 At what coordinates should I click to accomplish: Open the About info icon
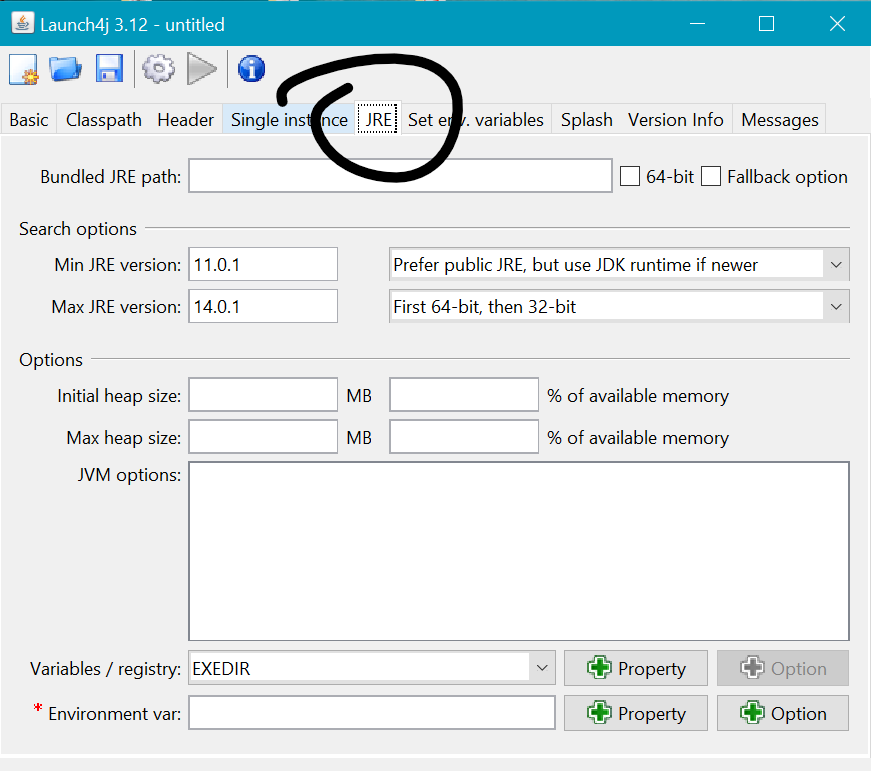[x=251, y=69]
